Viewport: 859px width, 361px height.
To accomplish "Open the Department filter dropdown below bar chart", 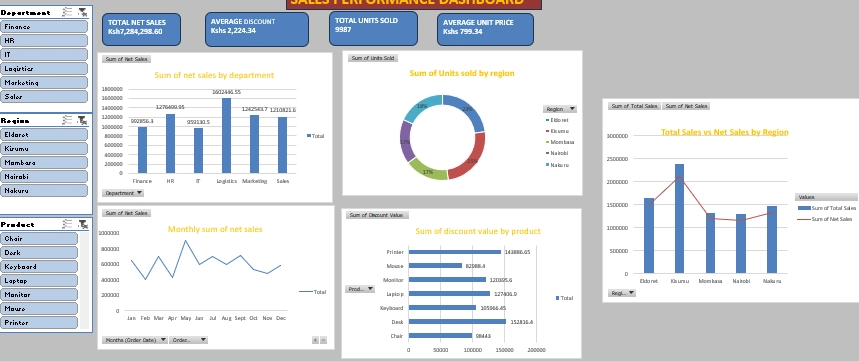I will (123, 193).
